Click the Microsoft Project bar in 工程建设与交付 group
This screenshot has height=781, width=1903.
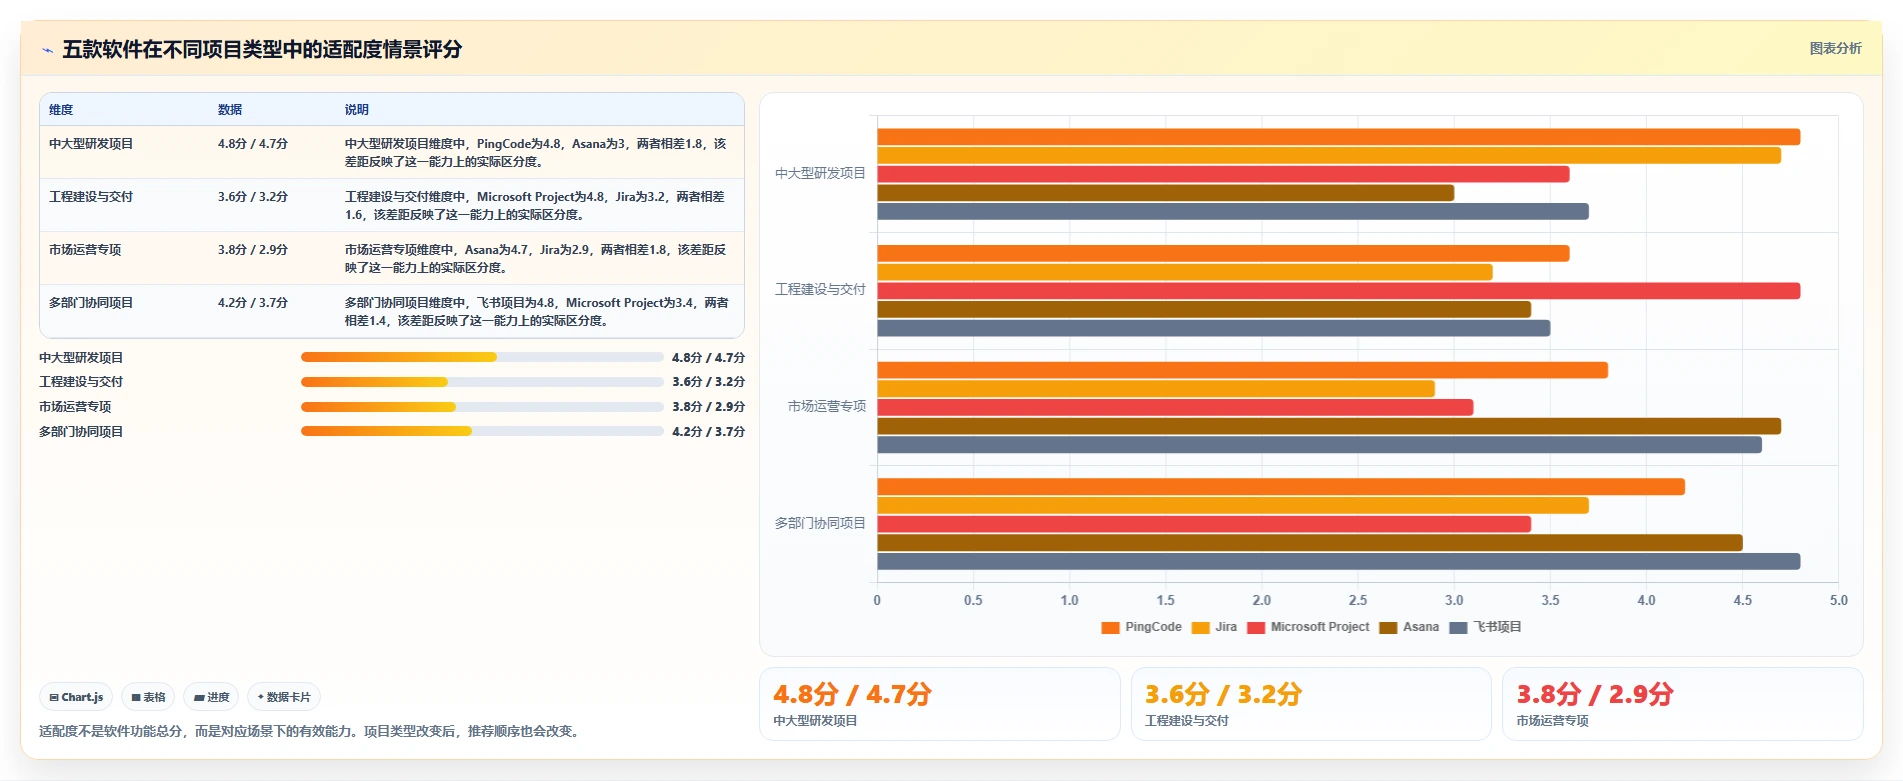click(1339, 291)
